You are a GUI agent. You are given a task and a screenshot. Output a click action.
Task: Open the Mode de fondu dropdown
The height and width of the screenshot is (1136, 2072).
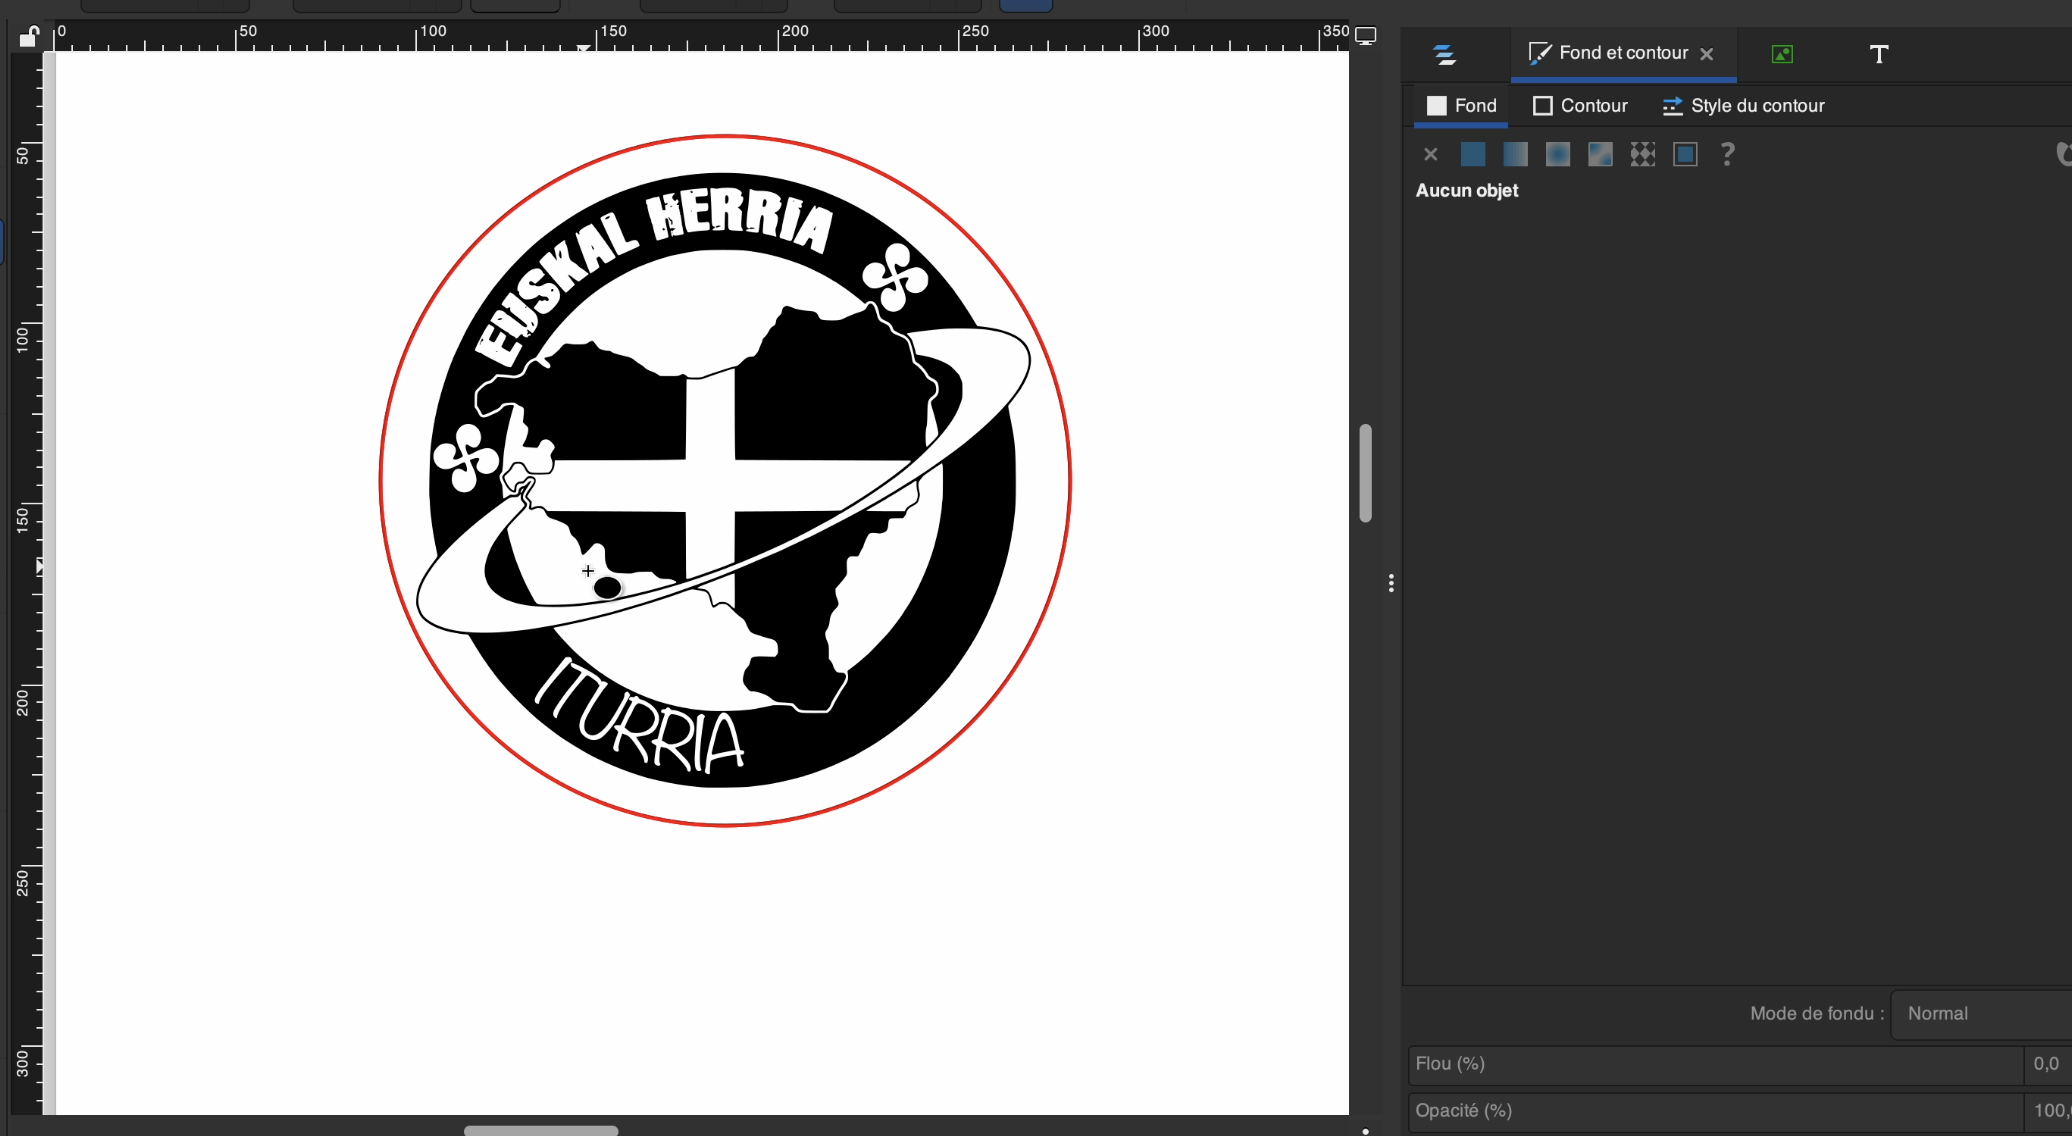pos(1980,1013)
